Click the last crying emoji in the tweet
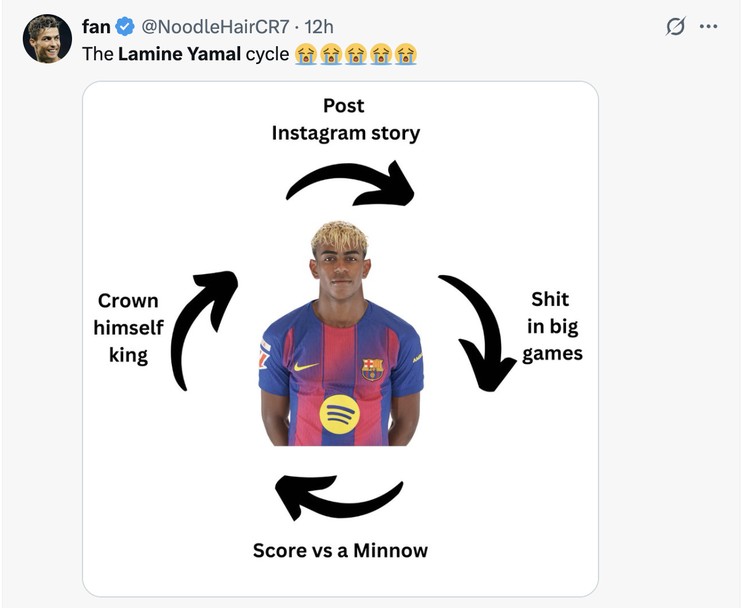The image size is (750, 608). (405, 54)
